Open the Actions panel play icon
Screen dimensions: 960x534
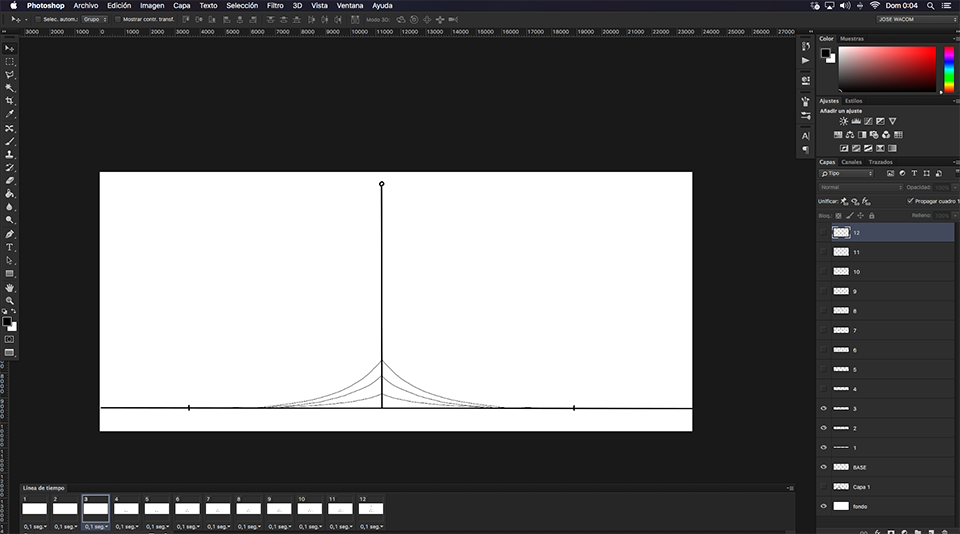tap(806, 61)
